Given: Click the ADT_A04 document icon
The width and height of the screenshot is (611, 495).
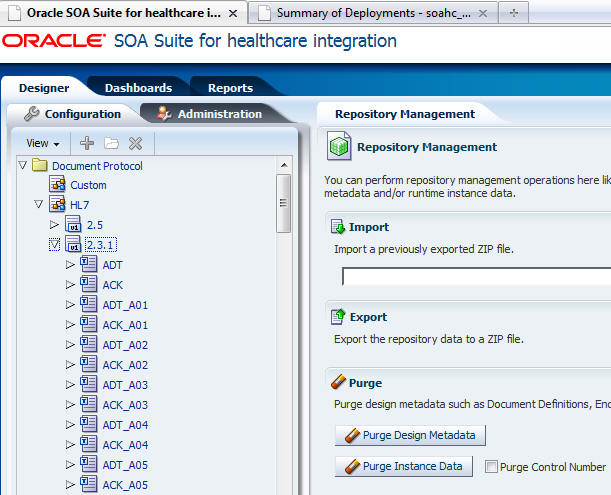Looking at the screenshot, I should (89, 424).
